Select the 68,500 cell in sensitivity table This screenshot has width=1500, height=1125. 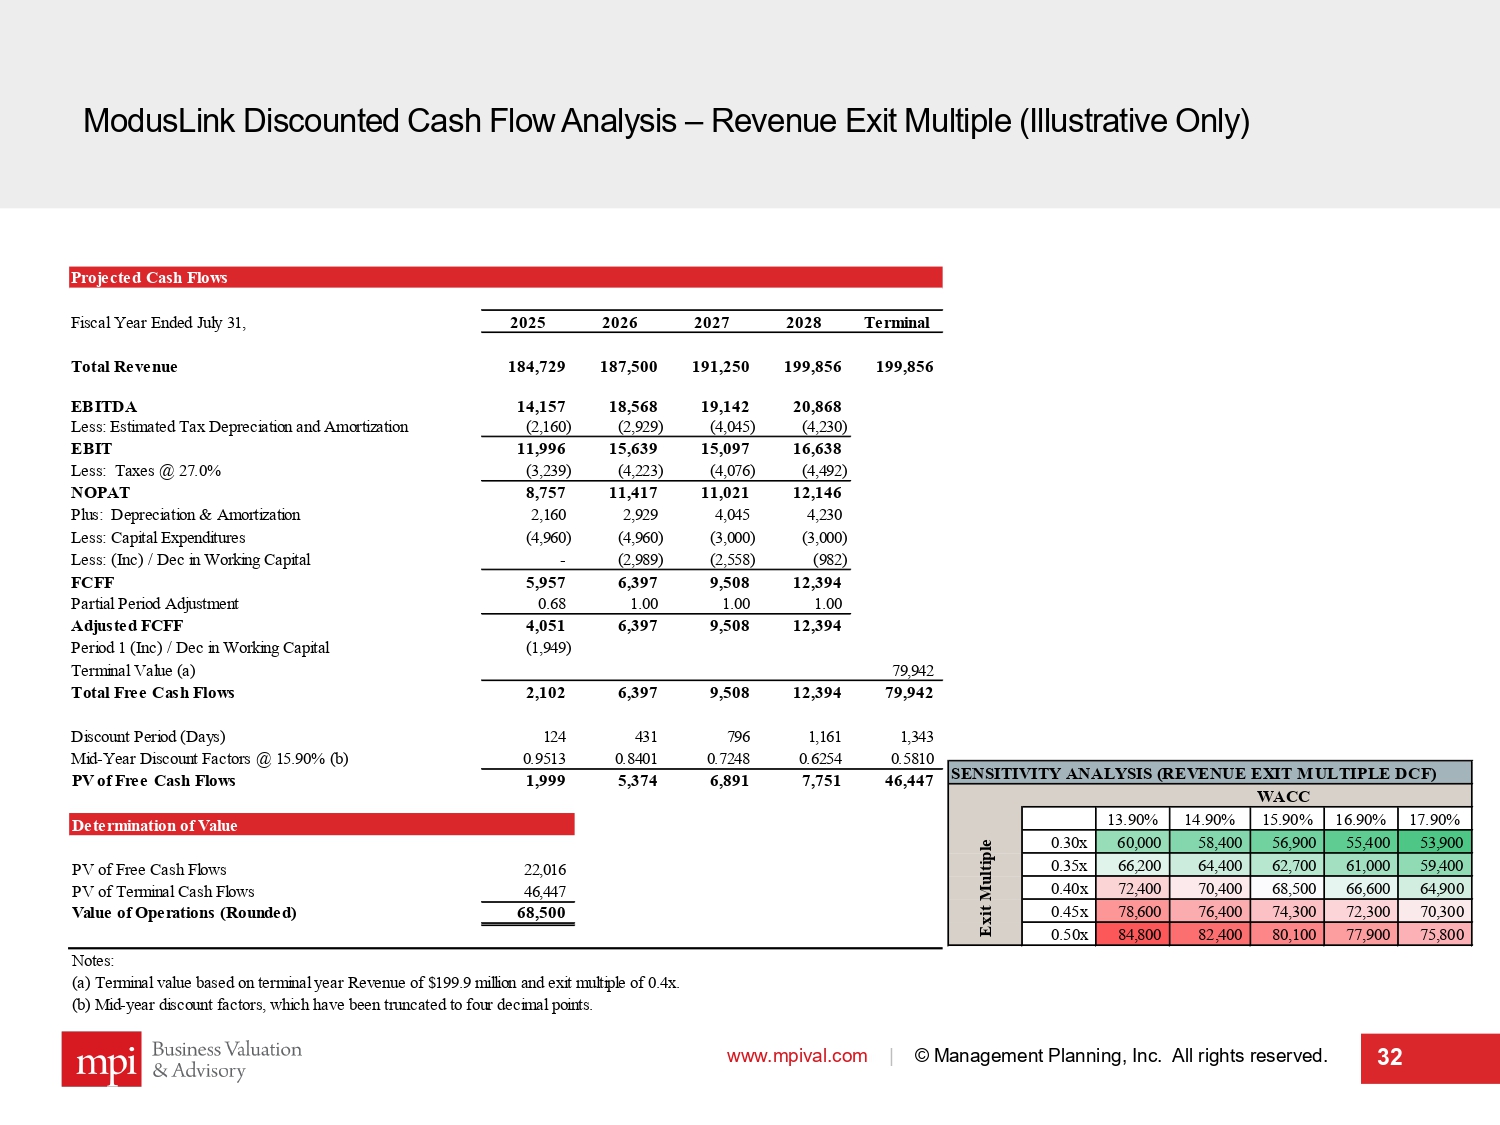(x=1287, y=889)
